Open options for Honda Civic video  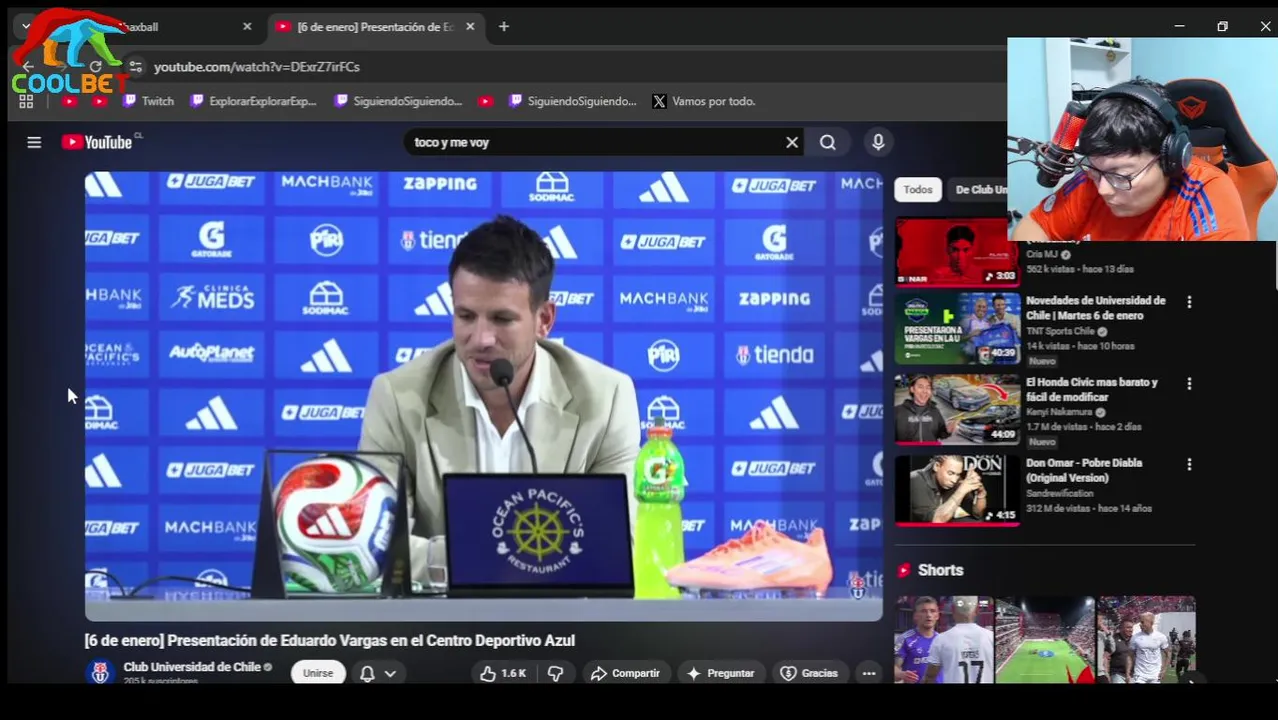coord(1189,383)
